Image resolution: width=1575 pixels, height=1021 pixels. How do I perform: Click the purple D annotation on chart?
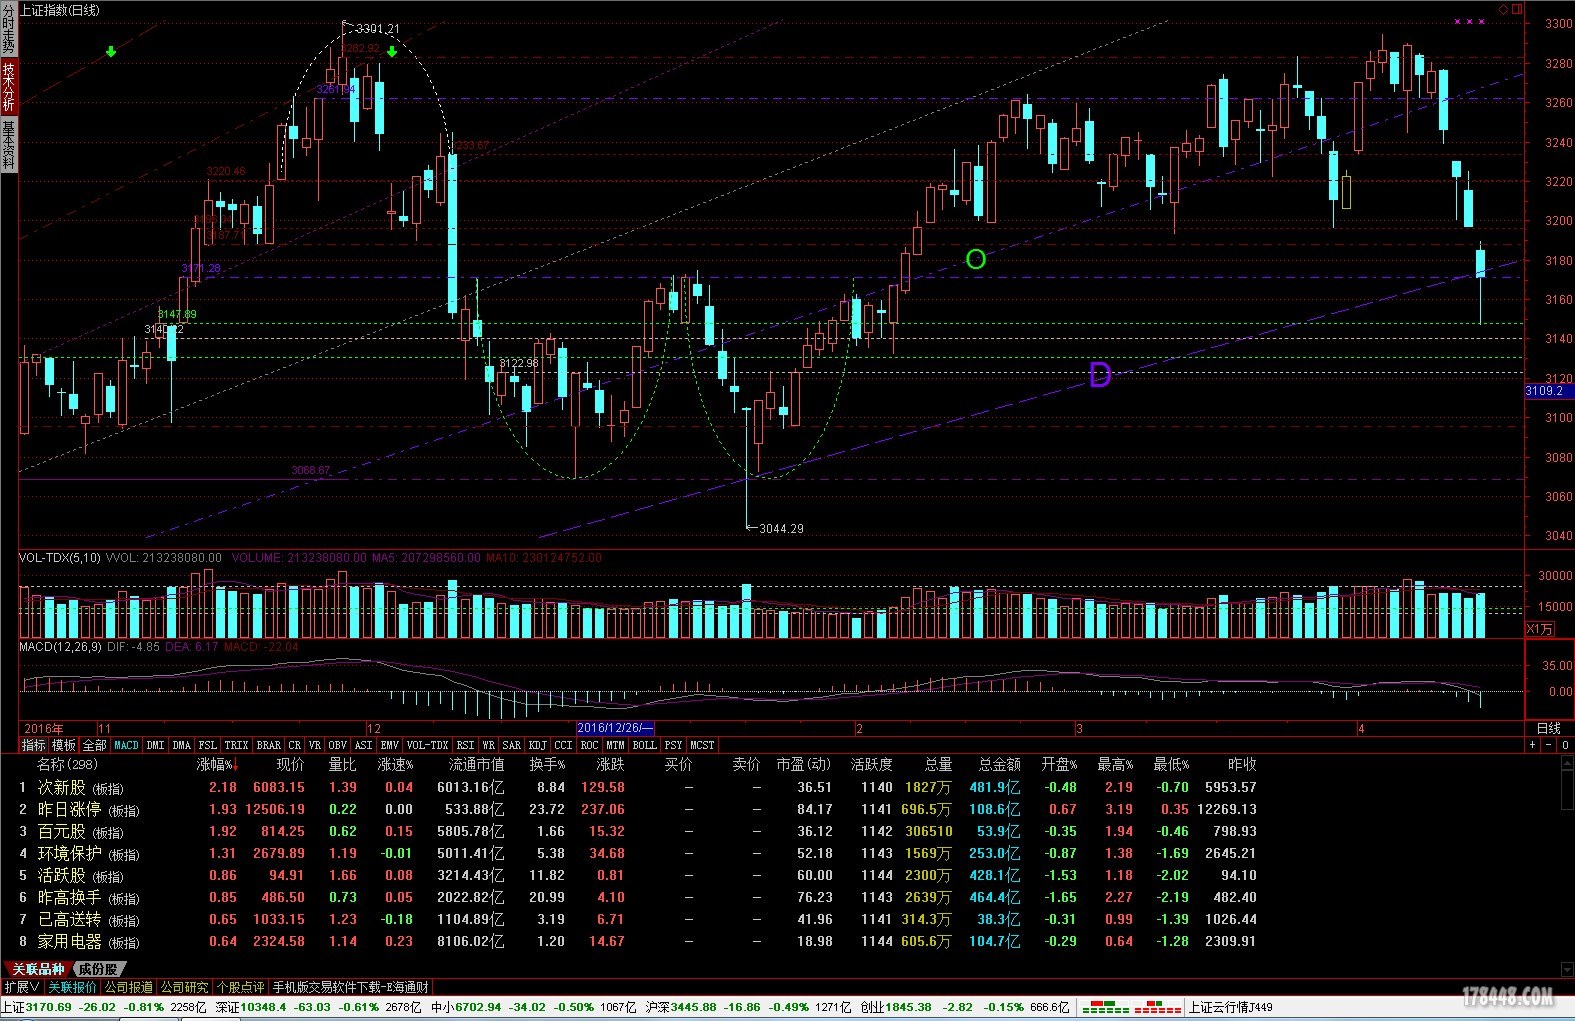[1100, 375]
